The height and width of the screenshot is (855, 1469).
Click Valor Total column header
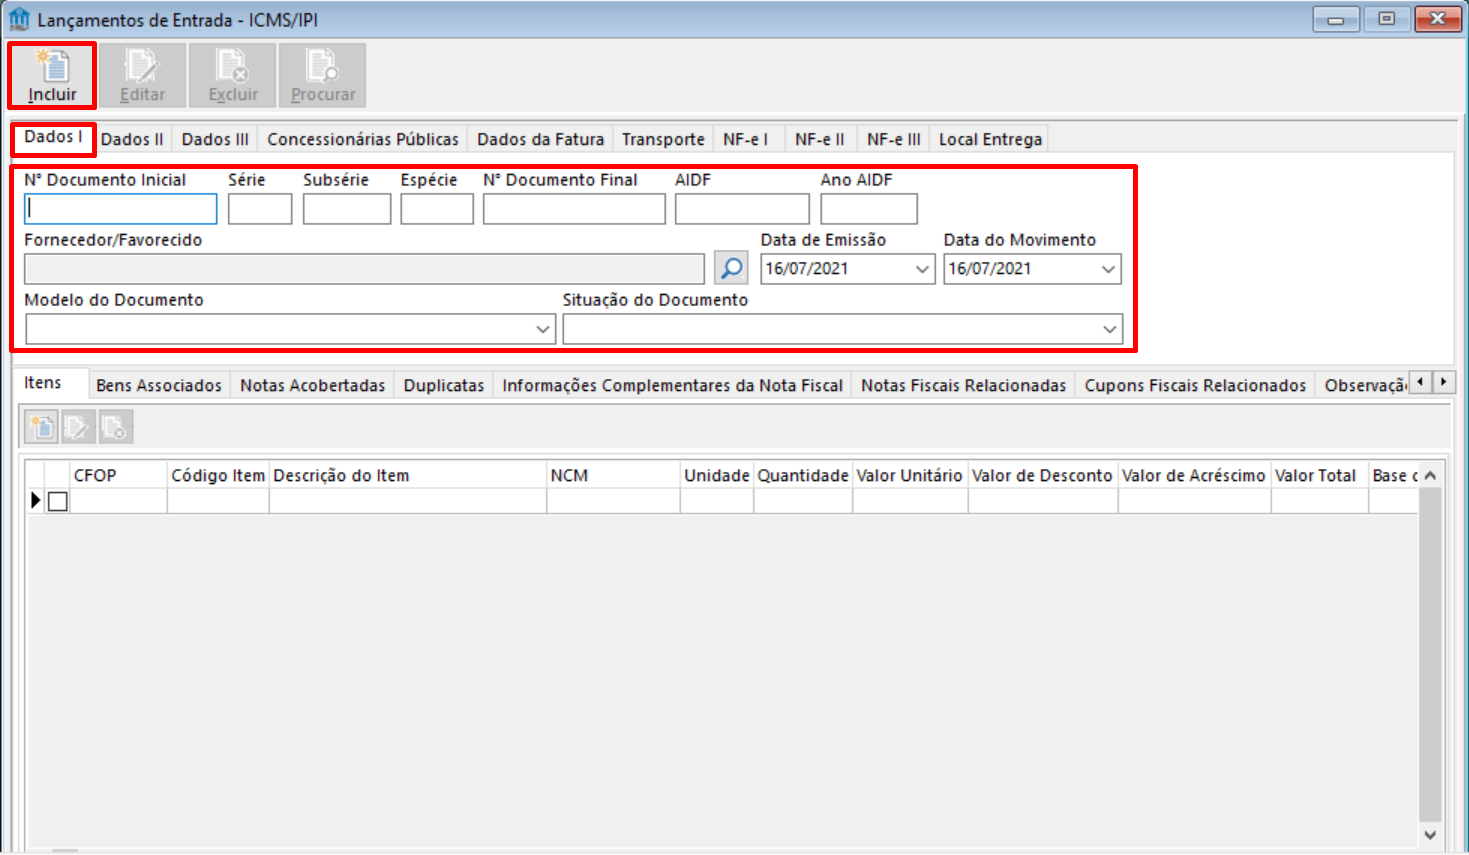tap(1320, 475)
